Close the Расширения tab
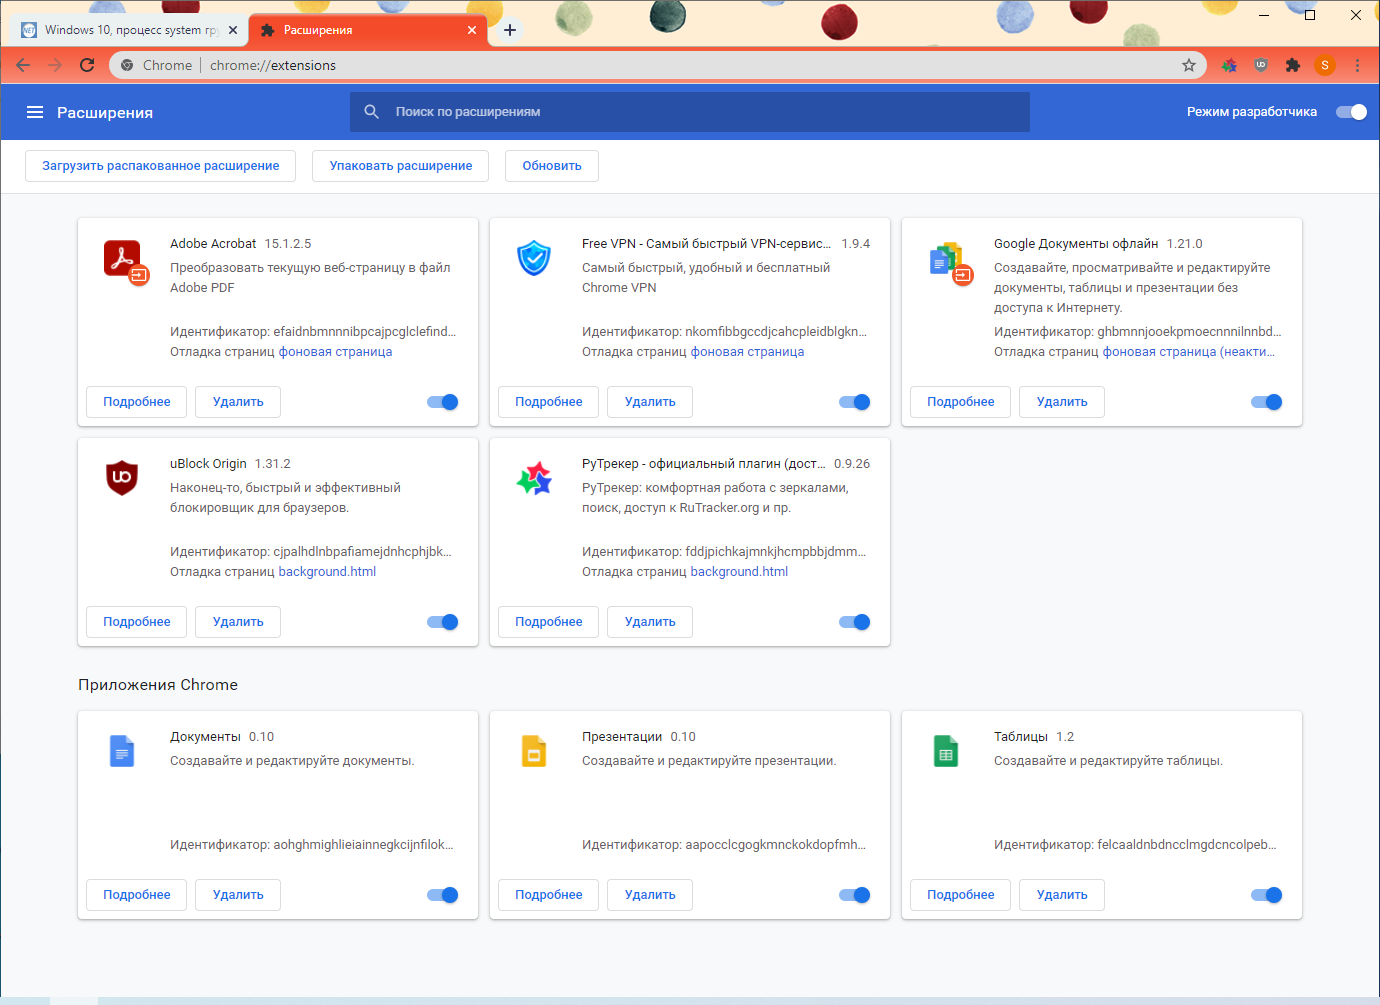 tap(472, 30)
